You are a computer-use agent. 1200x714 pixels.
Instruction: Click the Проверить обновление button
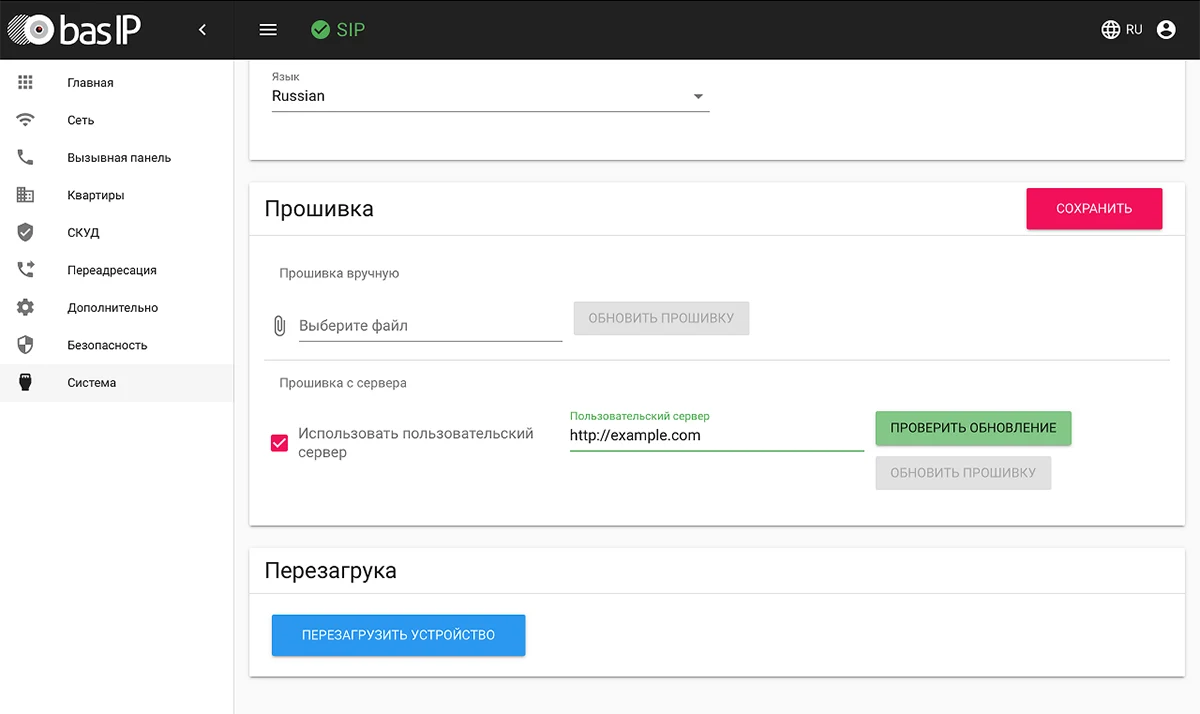point(973,428)
